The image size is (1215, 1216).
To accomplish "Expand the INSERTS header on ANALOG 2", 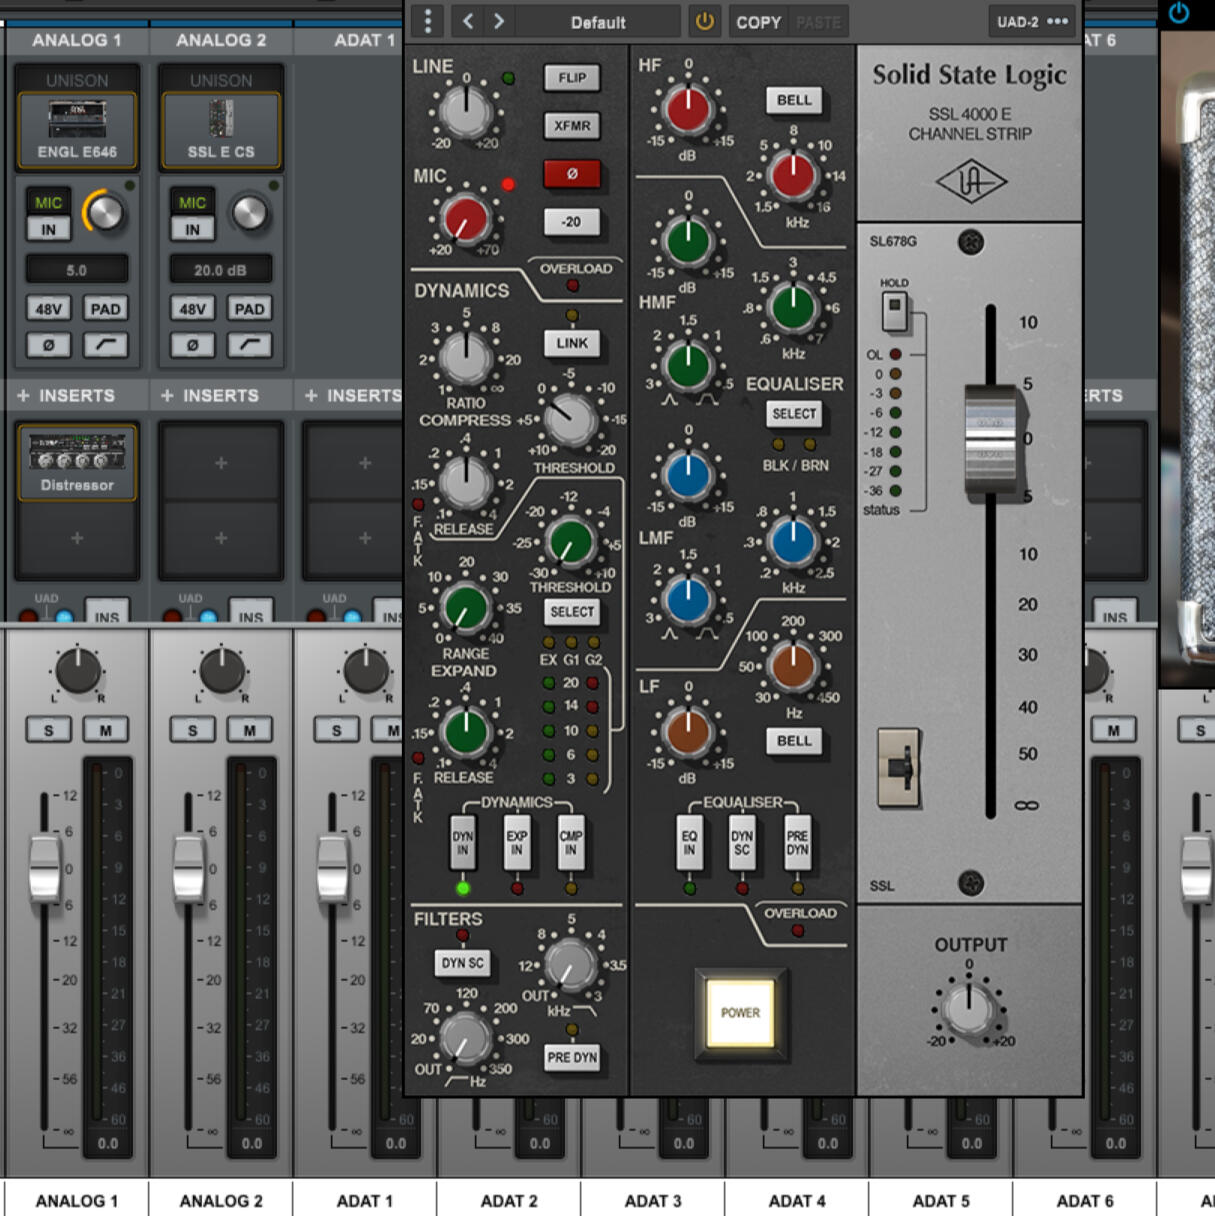I will tap(210, 396).
